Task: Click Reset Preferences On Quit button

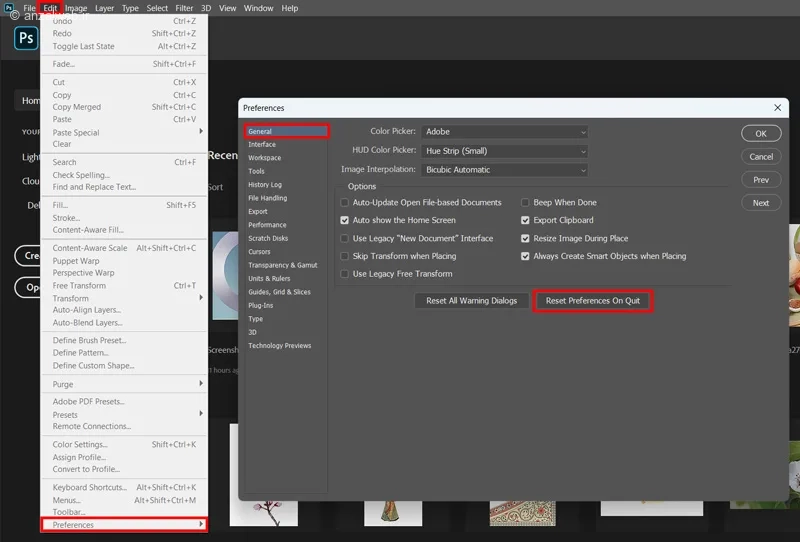Action: point(593,301)
